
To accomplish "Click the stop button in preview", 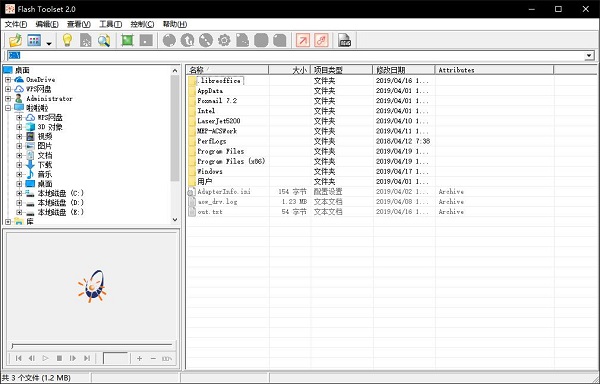I will click(x=59, y=358).
